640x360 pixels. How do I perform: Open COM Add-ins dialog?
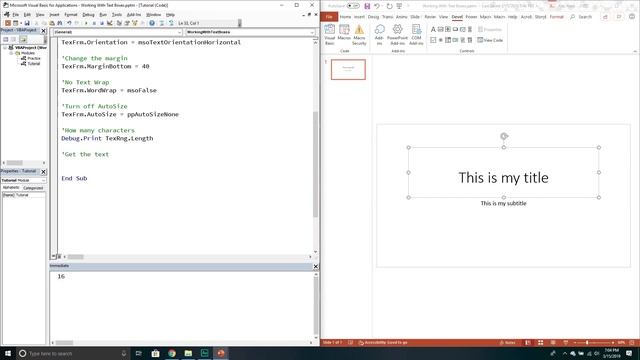click(416, 35)
